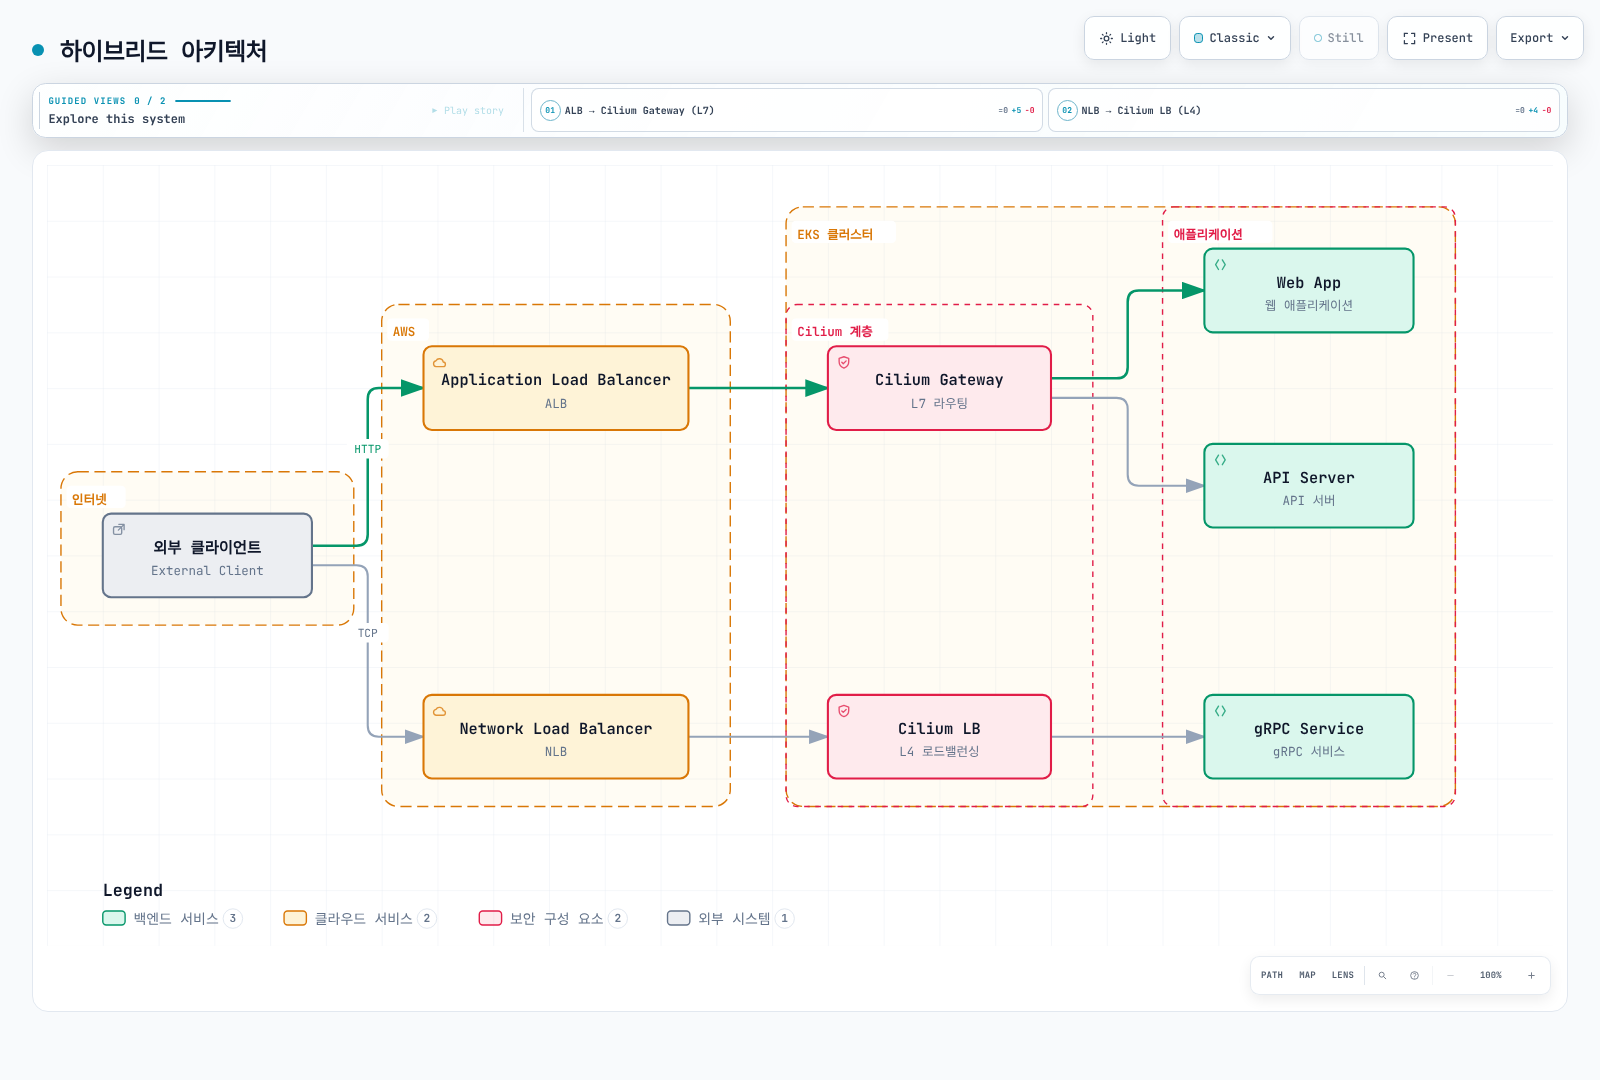Click the 인터넷 group label
The image size is (1600, 1080).
(89, 499)
